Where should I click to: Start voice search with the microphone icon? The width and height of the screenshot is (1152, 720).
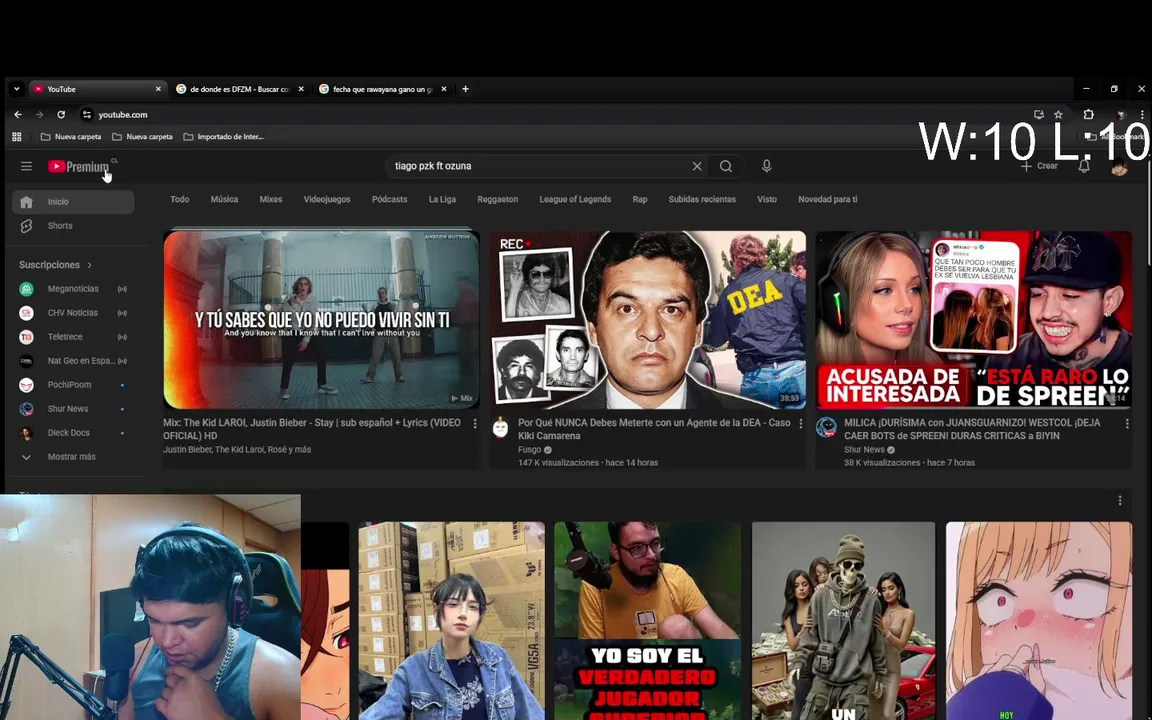coord(766,166)
